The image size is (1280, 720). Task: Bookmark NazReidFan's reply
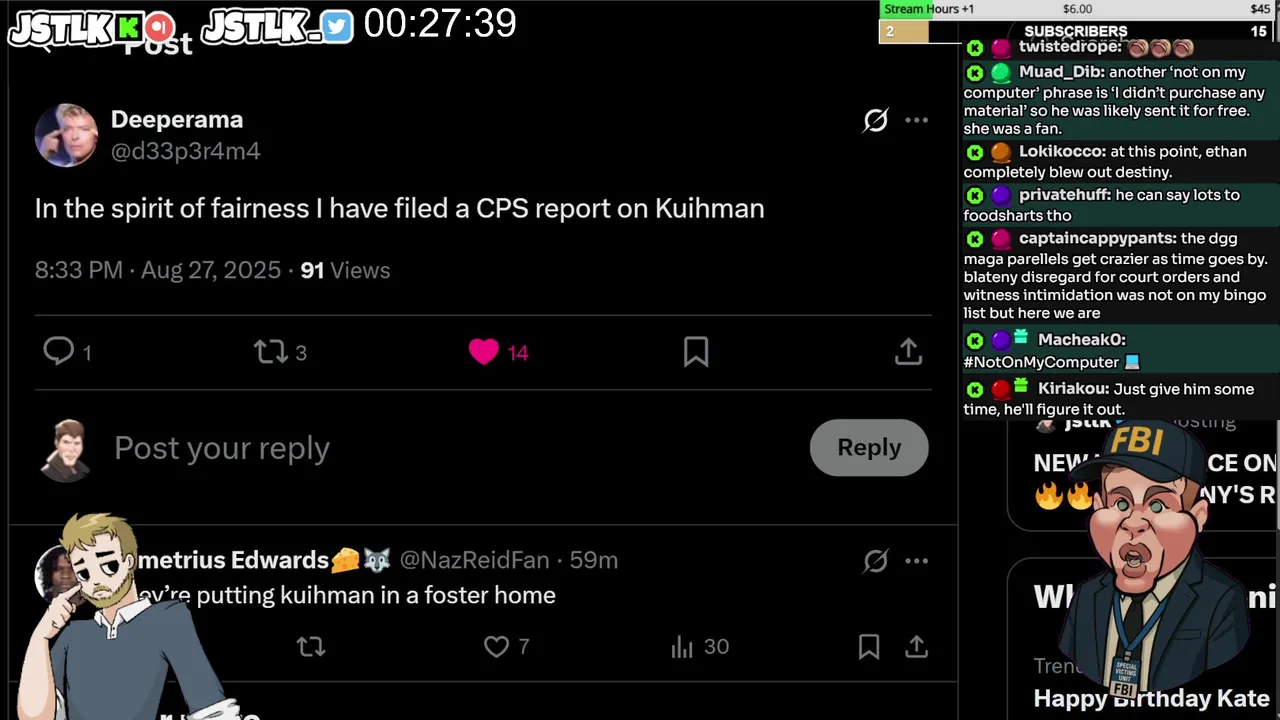pyautogui.click(x=869, y=647)
